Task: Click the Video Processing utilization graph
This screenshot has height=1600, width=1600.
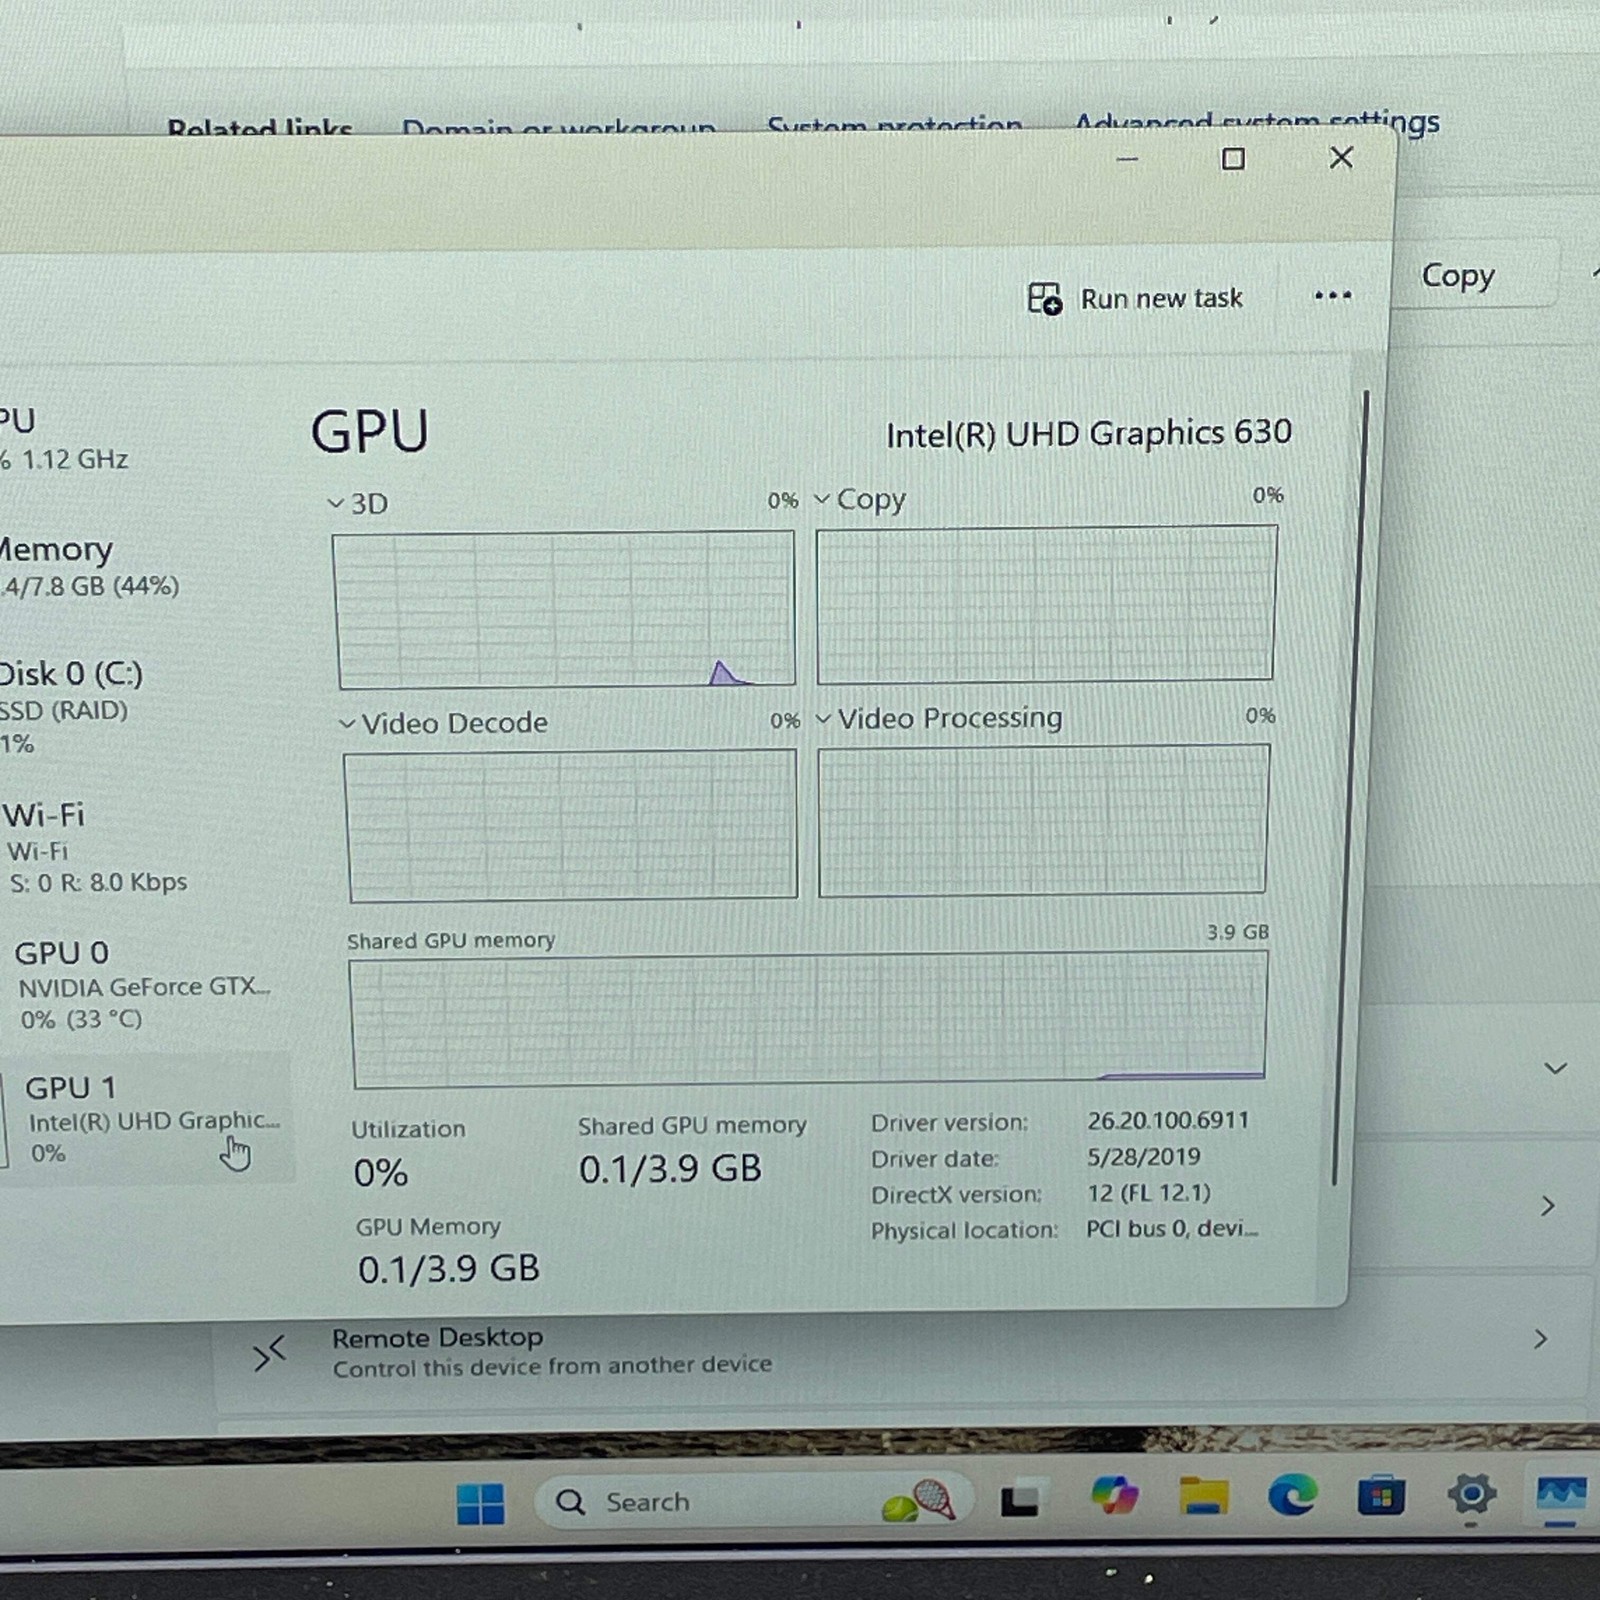Action: [1043, 820]
